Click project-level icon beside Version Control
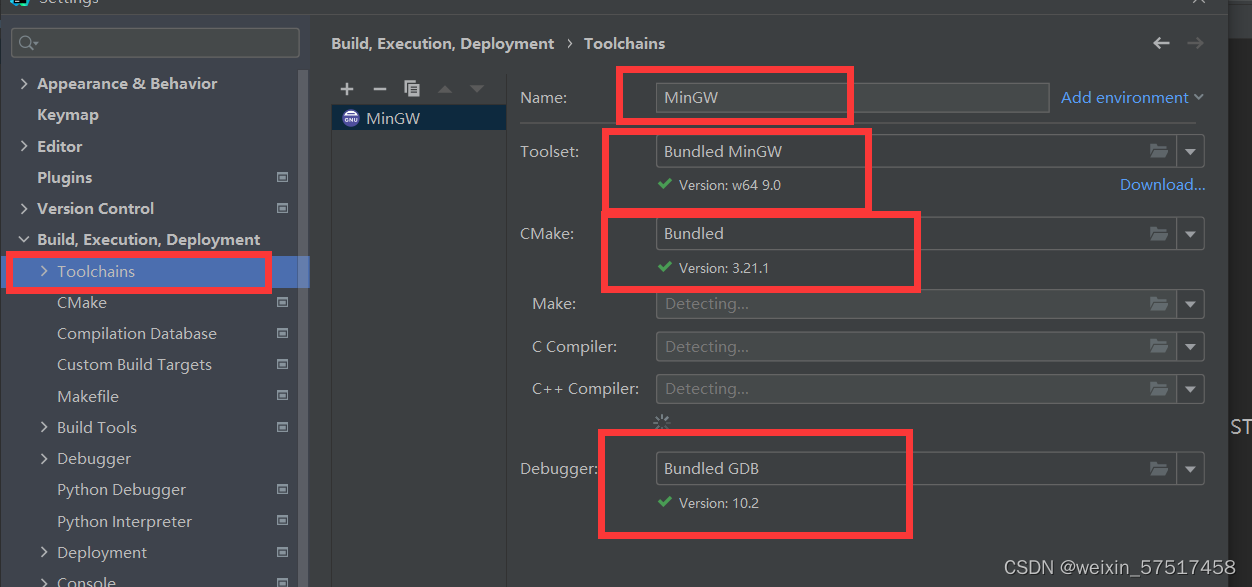This screenshot has height=587, width=1252. pyautogui.click(x=282, y=208)
